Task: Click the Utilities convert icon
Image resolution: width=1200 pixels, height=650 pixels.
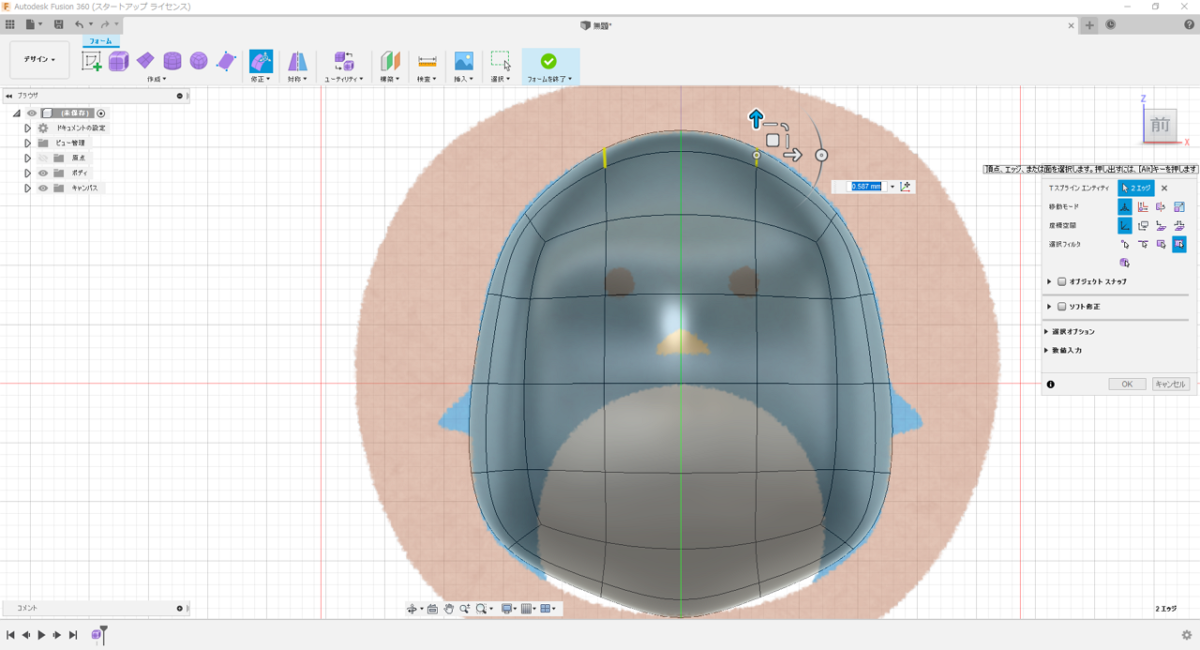Action: 344,61
